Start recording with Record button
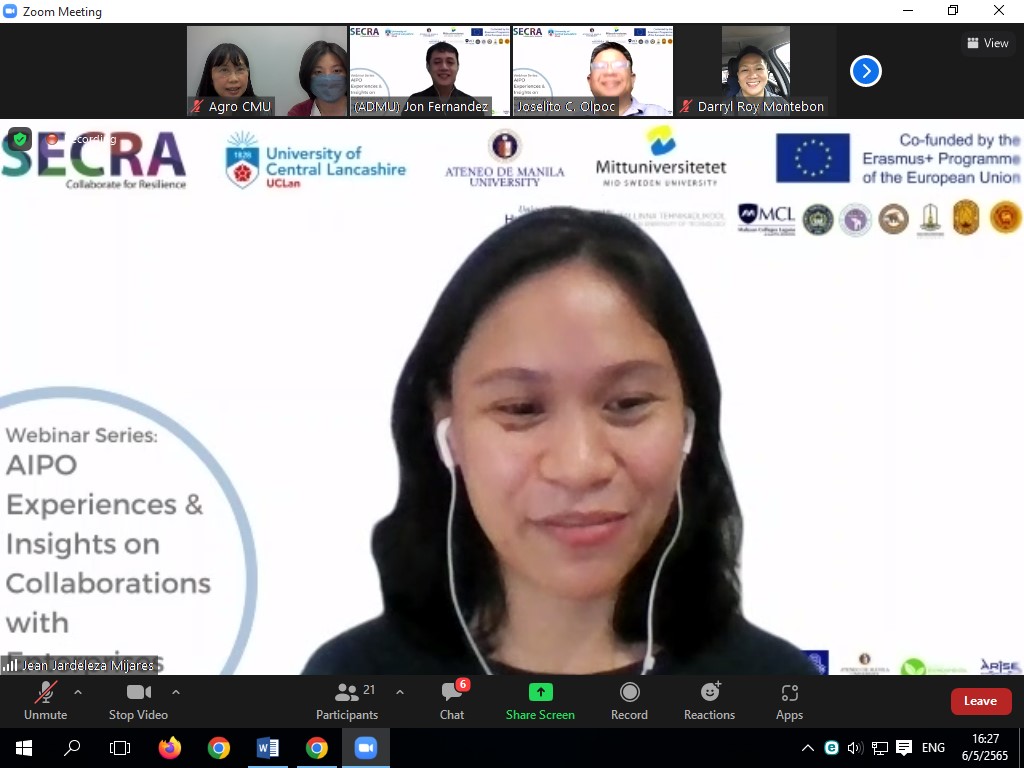The height and width of the screenshot is (768, 1024). (x=630, y=701)
